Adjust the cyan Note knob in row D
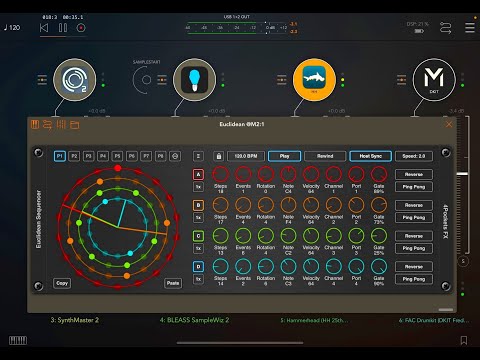 point(288,266)
